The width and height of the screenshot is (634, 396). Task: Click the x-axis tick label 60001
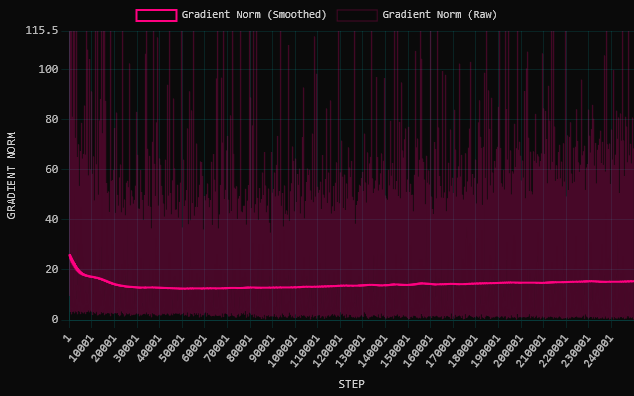pyautogui.click(x=194, y=348)
